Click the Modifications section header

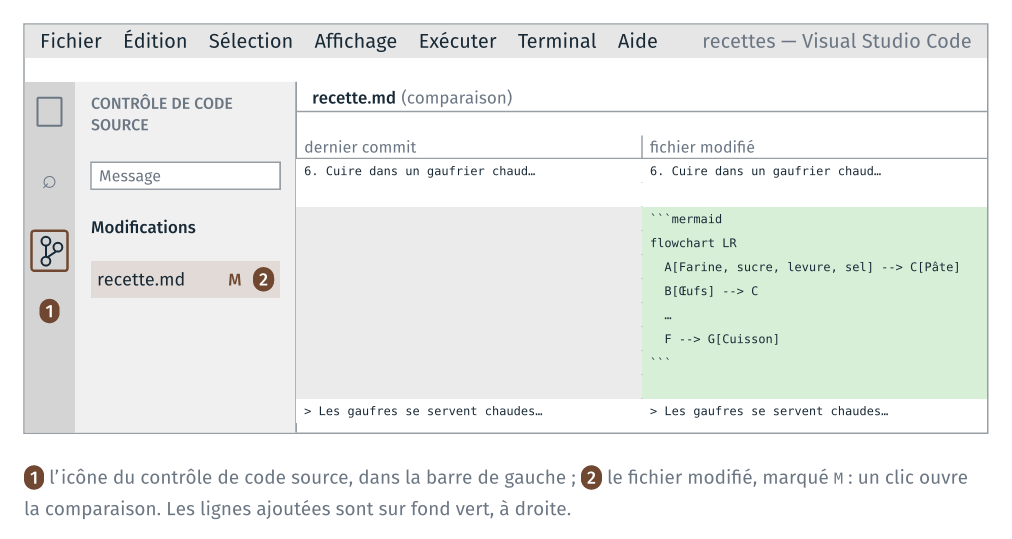[143, 227]
